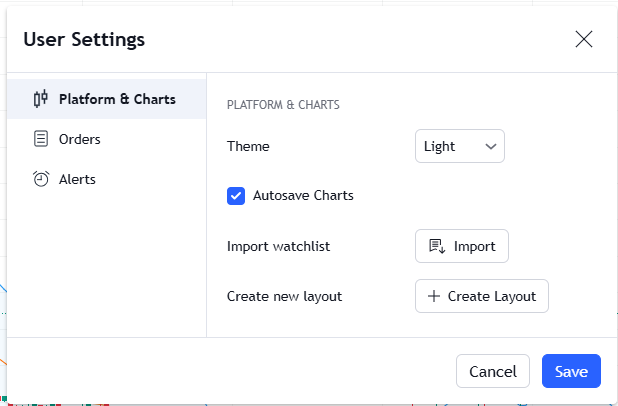Click the import icon inside the Import button
Image resolution: width=618 pixels, height=406 pixels.
point(437,246)
